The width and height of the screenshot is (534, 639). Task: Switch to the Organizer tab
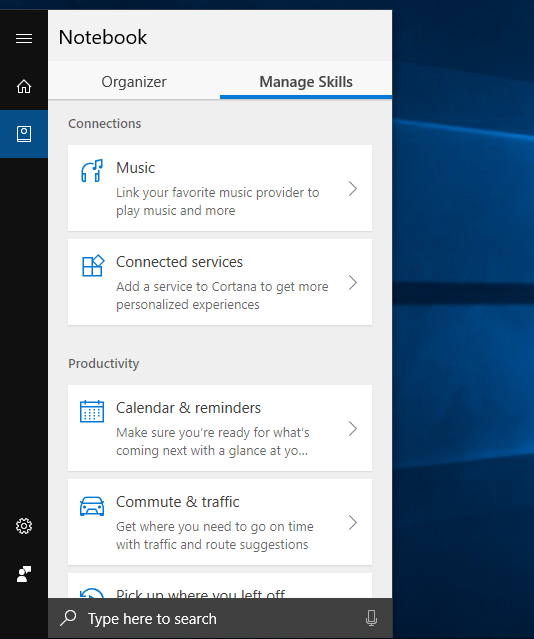(x=134, y=82)
